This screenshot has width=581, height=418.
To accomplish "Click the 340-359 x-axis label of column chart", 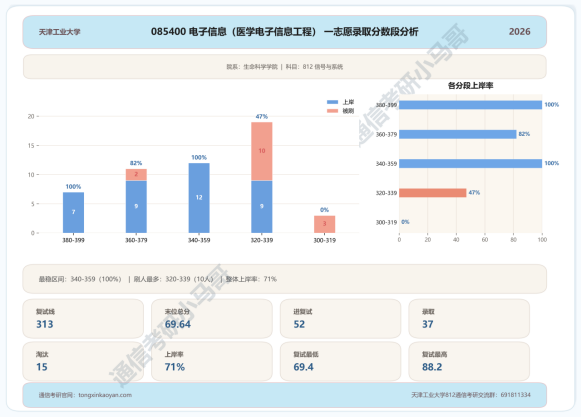I will [199, 240].
